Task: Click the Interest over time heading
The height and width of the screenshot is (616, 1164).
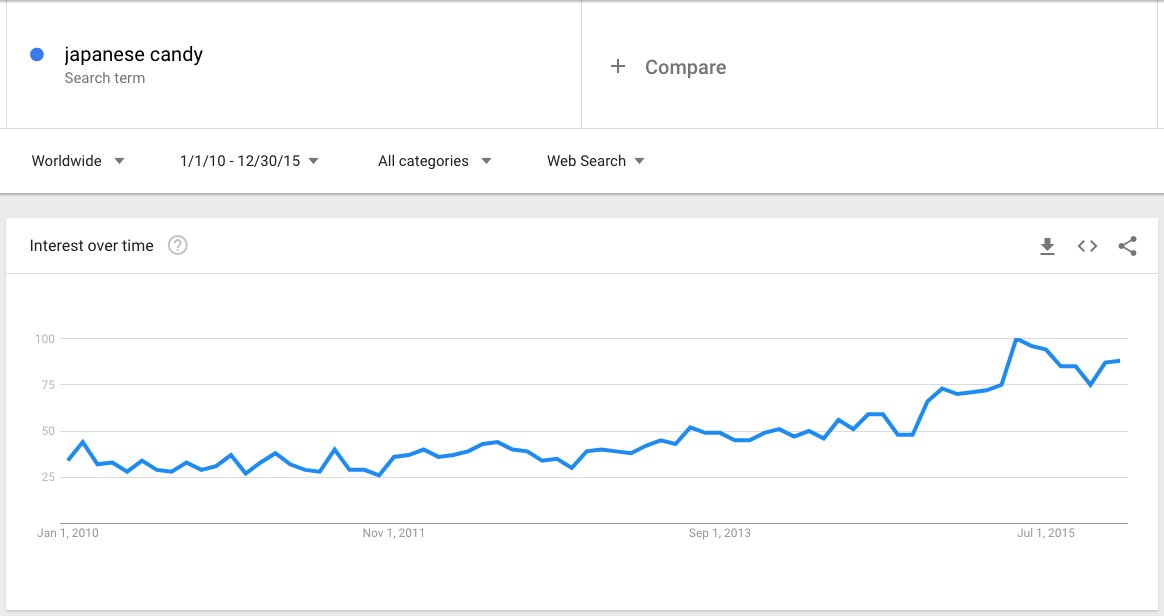Action: pos(91,246)
